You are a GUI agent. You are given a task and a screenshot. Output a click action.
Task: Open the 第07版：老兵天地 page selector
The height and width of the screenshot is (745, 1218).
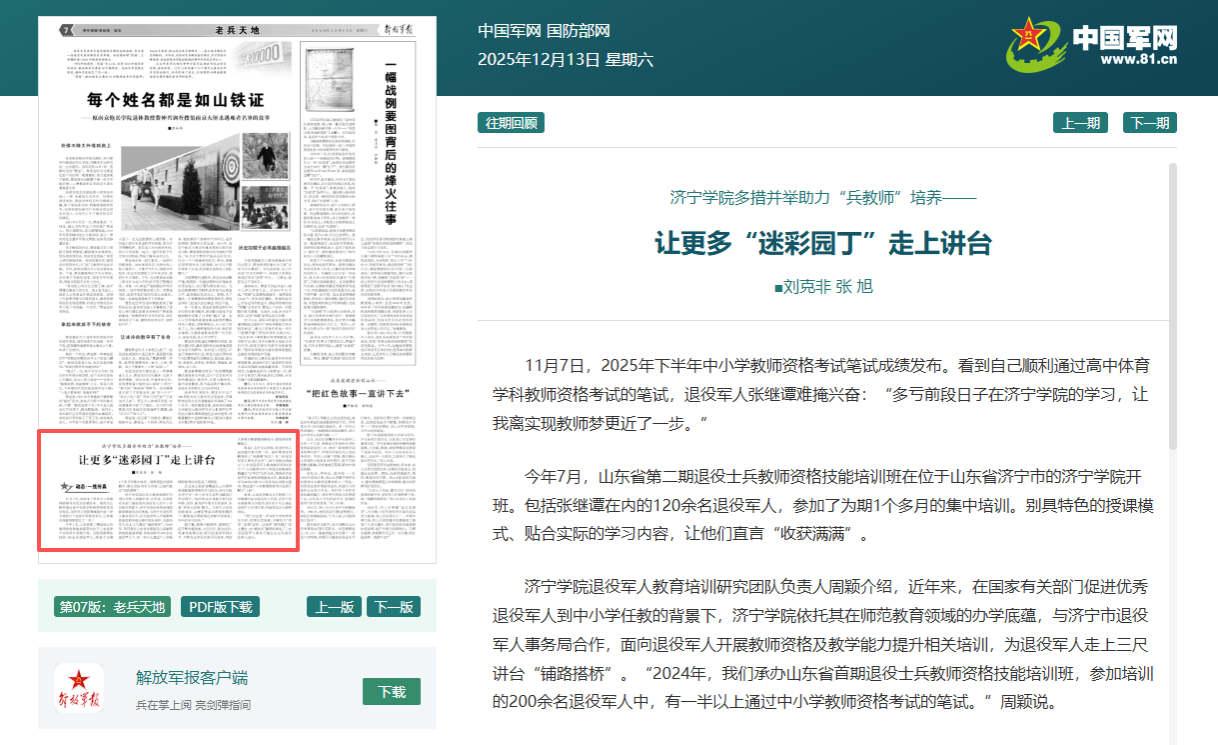click(x=112, y=606)
